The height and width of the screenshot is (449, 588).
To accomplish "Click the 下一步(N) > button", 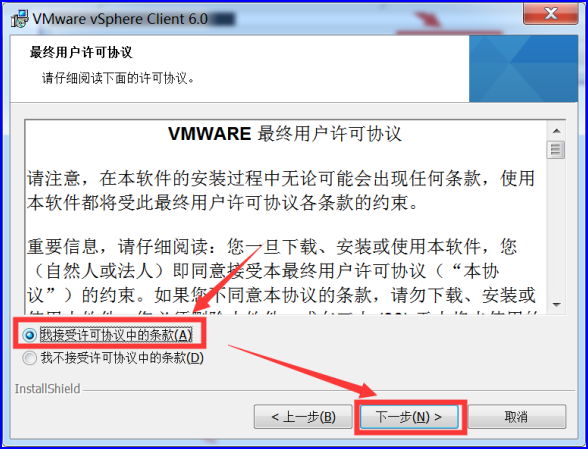I will (x=409, y=417).
